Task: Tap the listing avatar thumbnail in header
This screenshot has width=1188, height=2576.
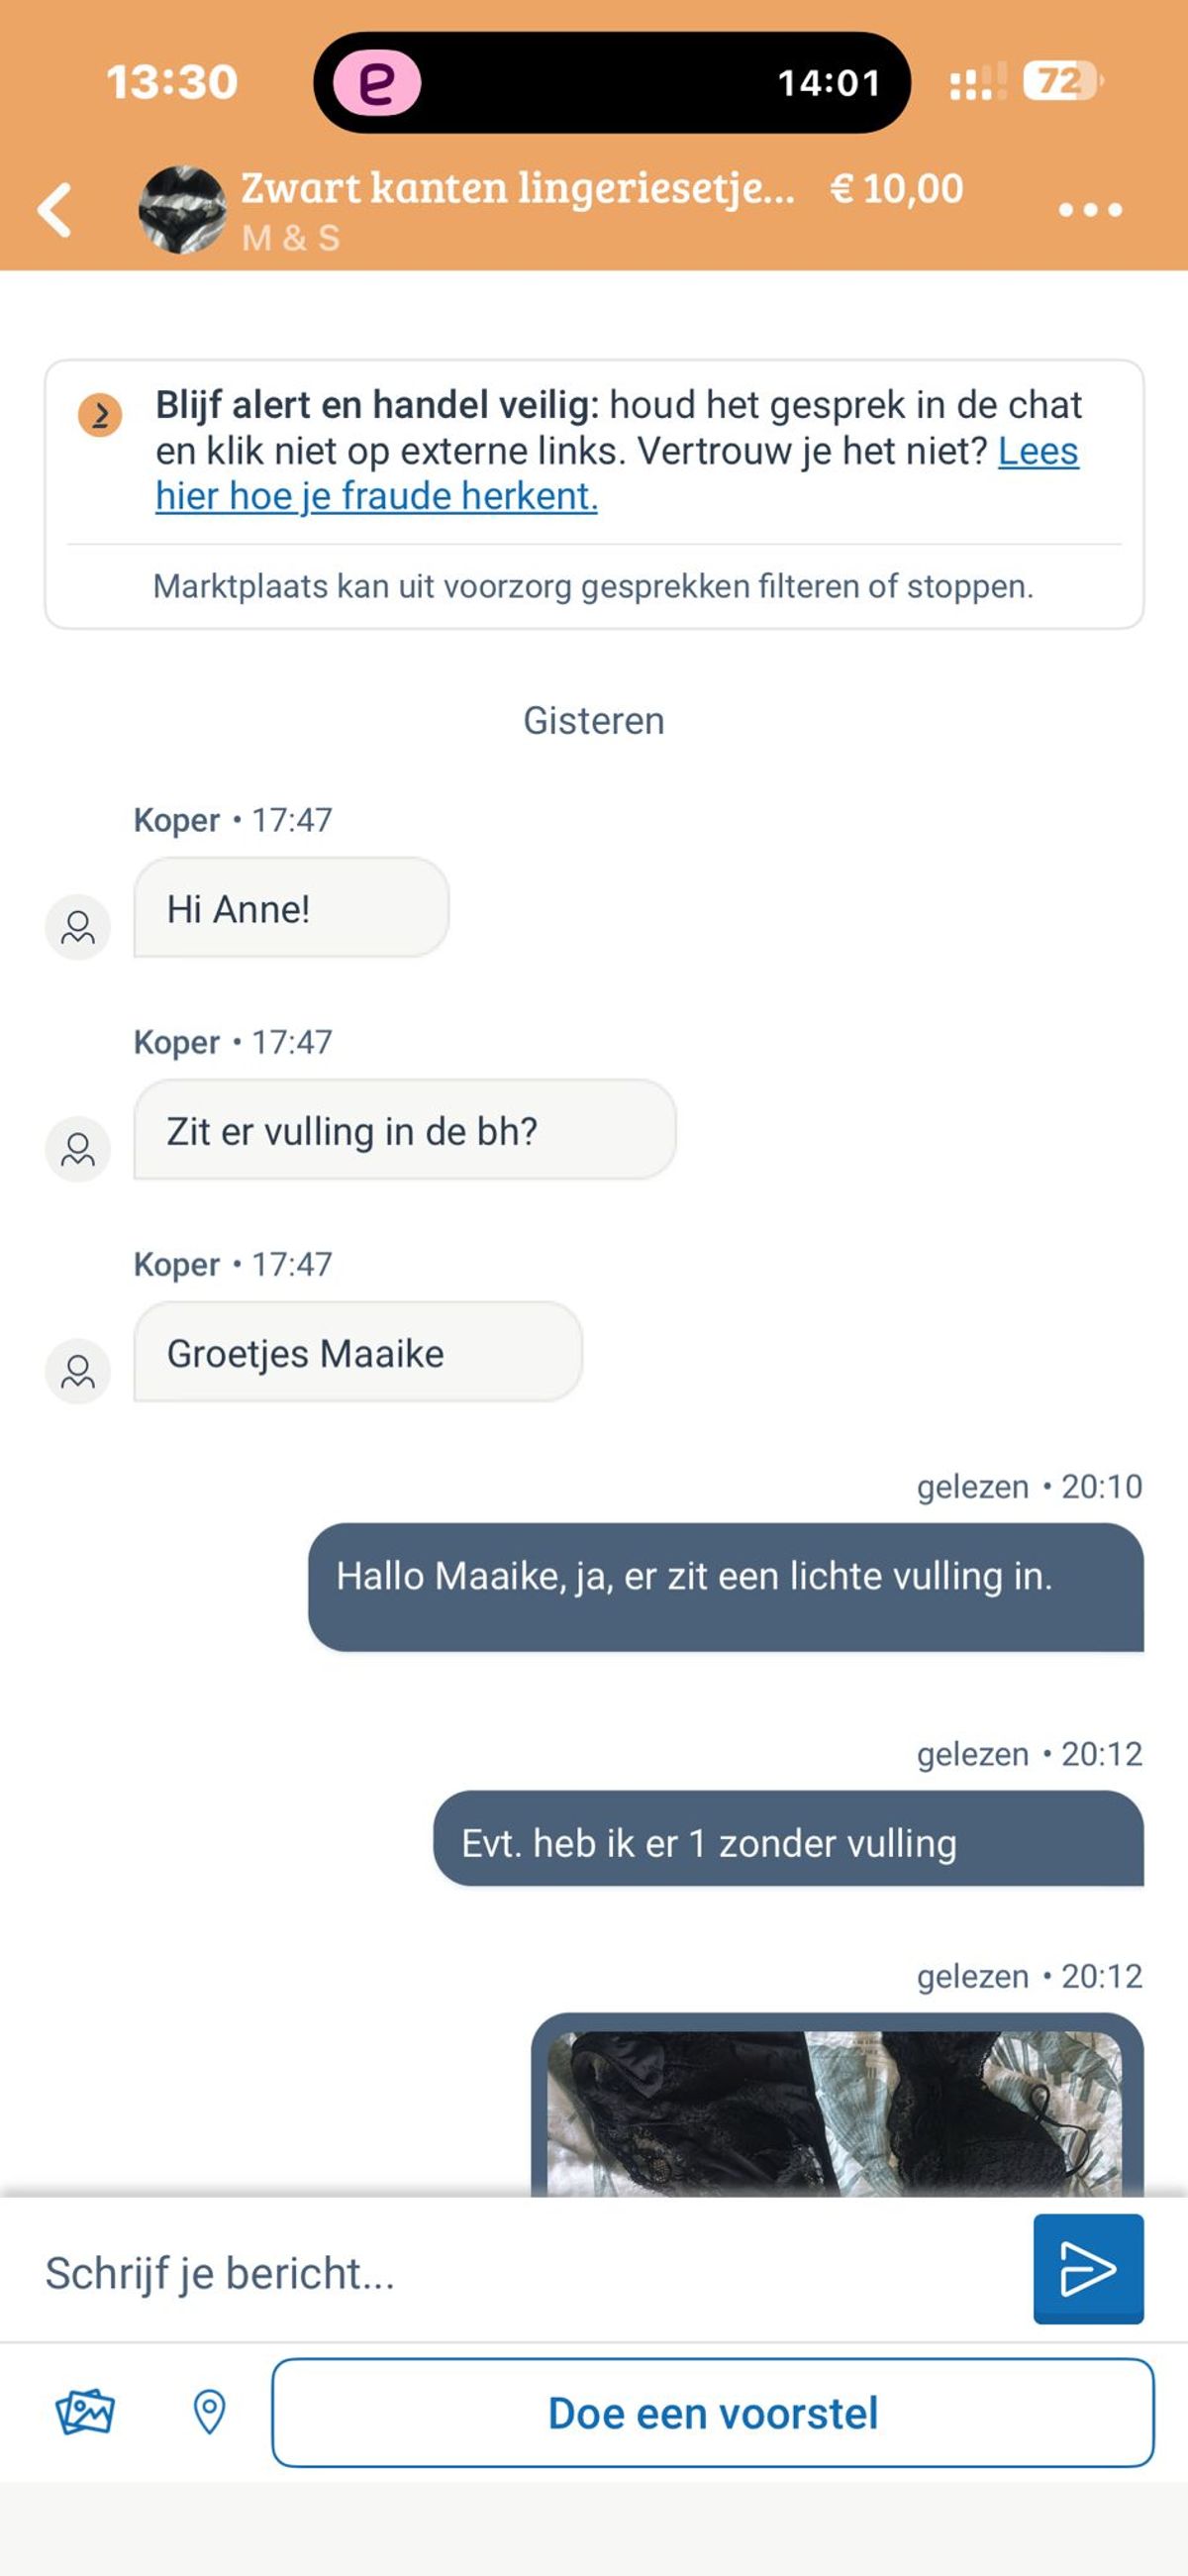Action: pos(182,210)
